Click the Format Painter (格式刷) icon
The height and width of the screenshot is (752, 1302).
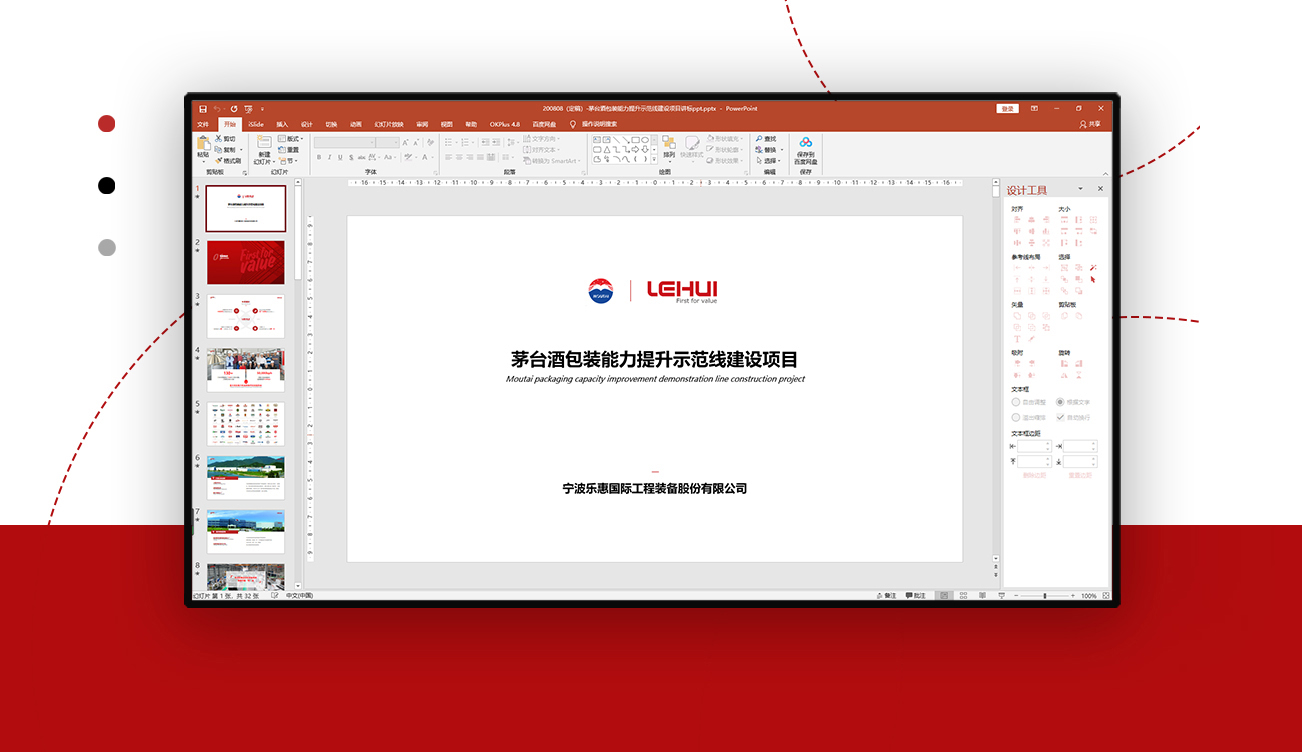coord(218,161)
